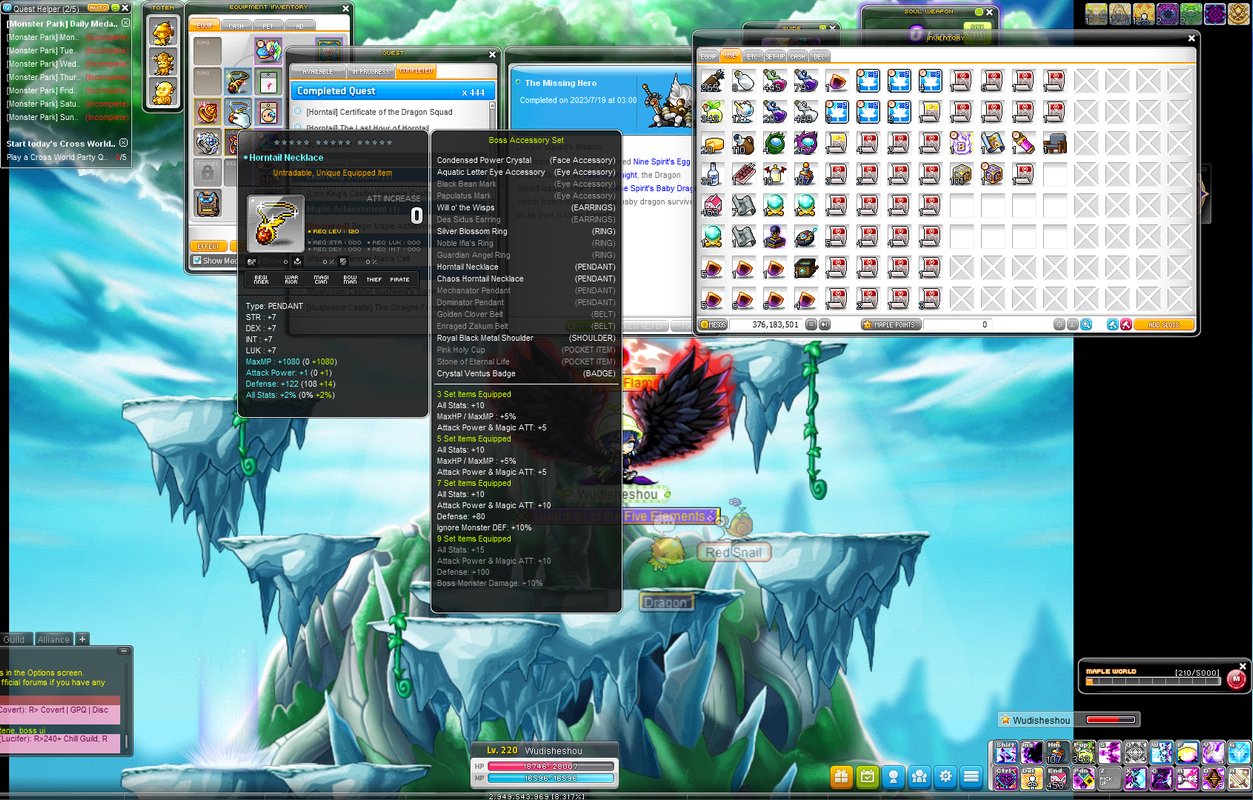The height and width of the screenshot is (800, 1253).
Task: Click the party member Wudisheshou HP bar
Action: (x=1109, y=719)
